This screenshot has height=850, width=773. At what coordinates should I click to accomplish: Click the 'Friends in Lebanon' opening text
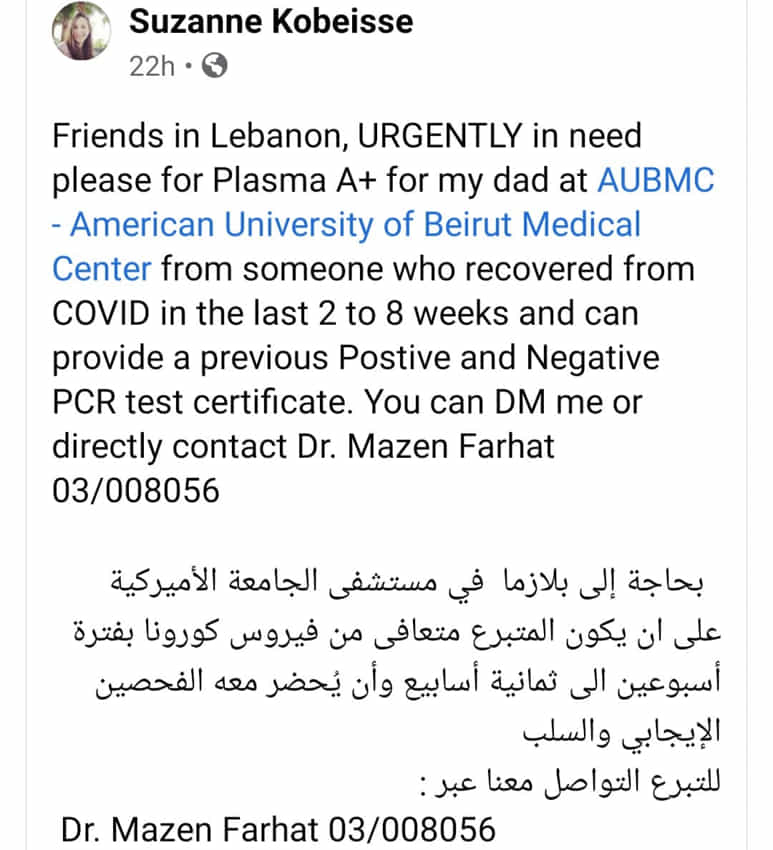(x=200, y=136)
